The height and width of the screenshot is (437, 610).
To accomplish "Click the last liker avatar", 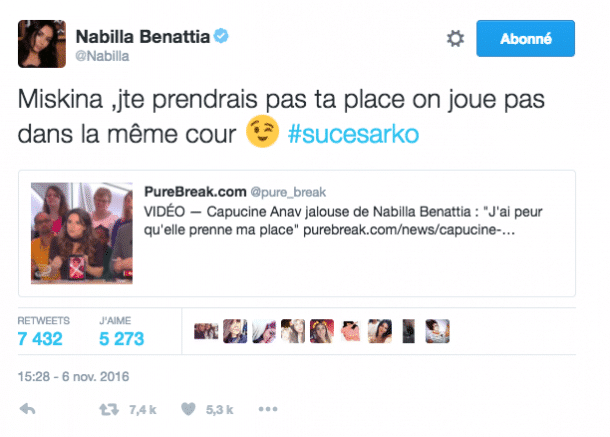I will (x=438, y=330).
